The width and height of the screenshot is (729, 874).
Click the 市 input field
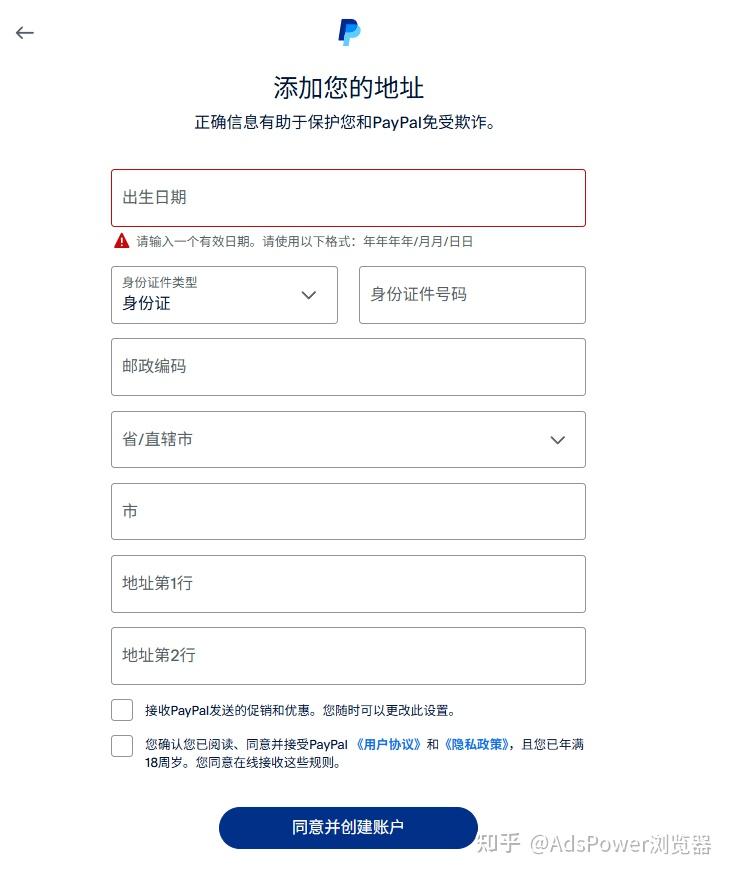click(x=348, y=511)
